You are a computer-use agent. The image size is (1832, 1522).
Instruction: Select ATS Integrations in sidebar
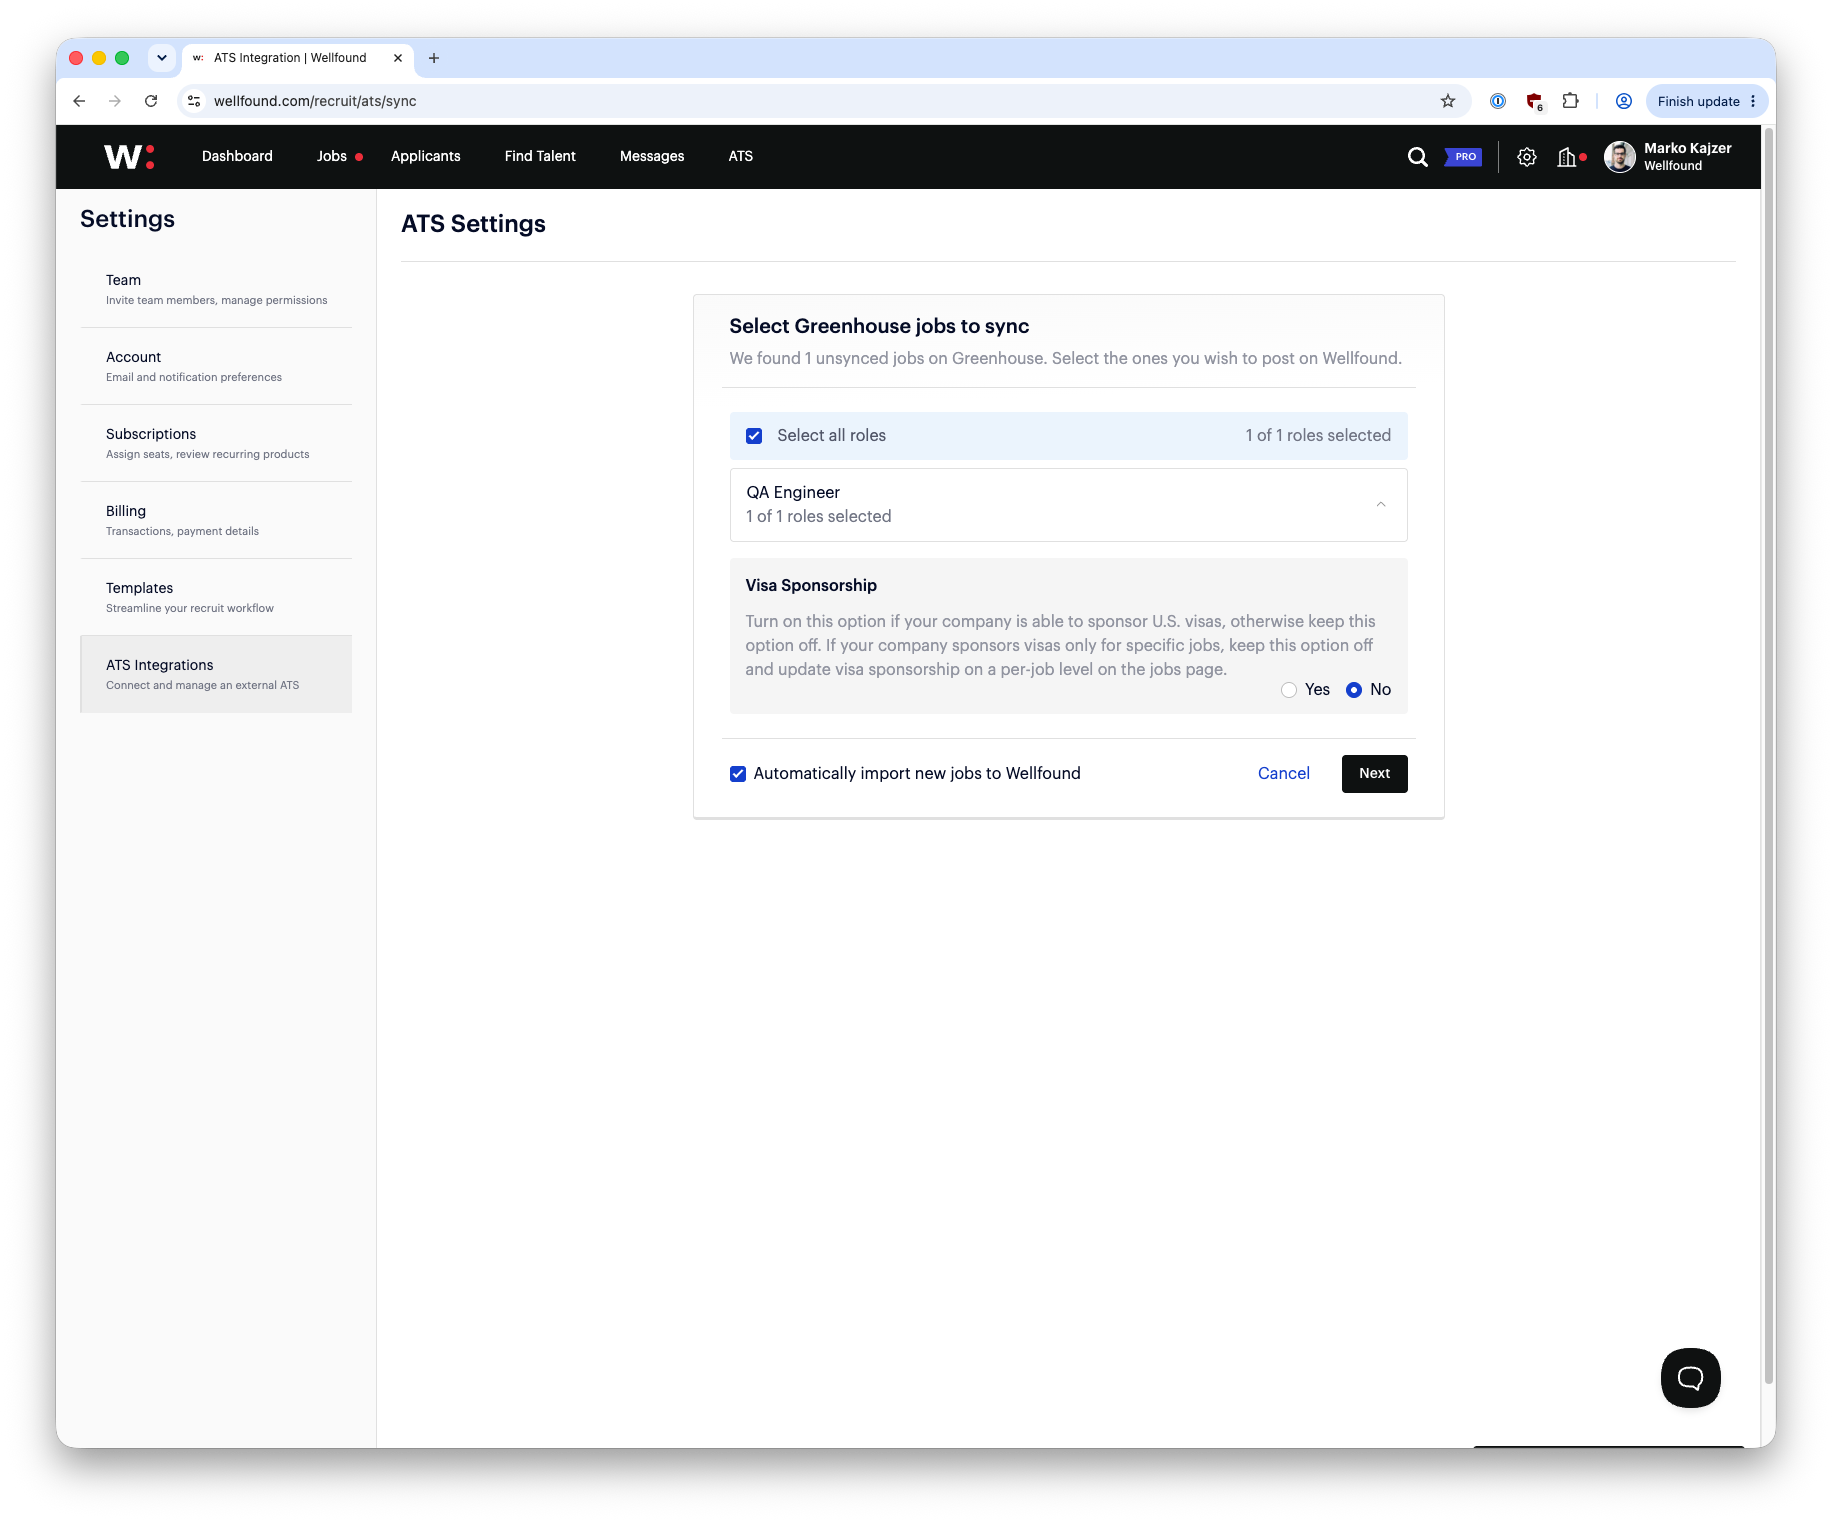coord(216,674)
